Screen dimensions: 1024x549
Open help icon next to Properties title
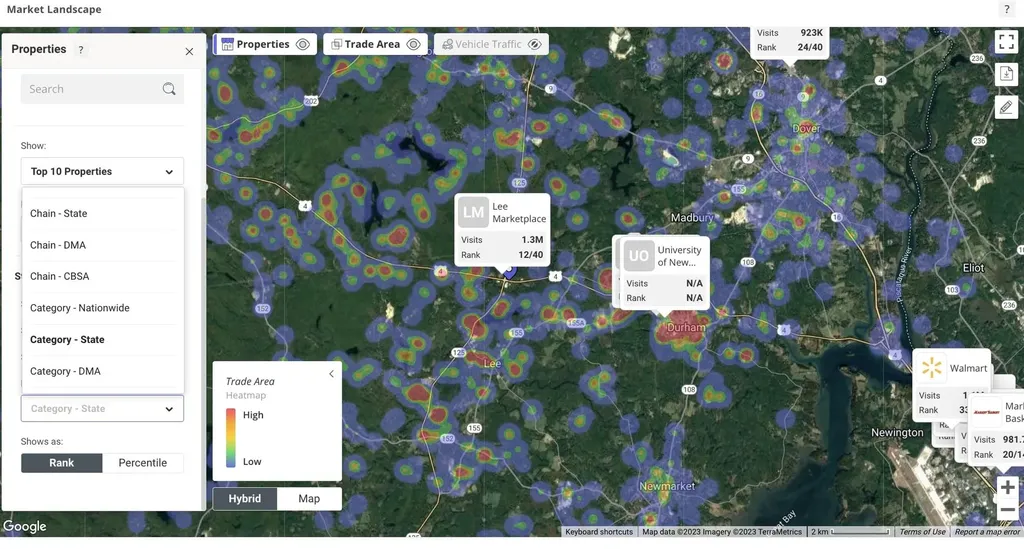pyautogui.click(x=81, y=50)
